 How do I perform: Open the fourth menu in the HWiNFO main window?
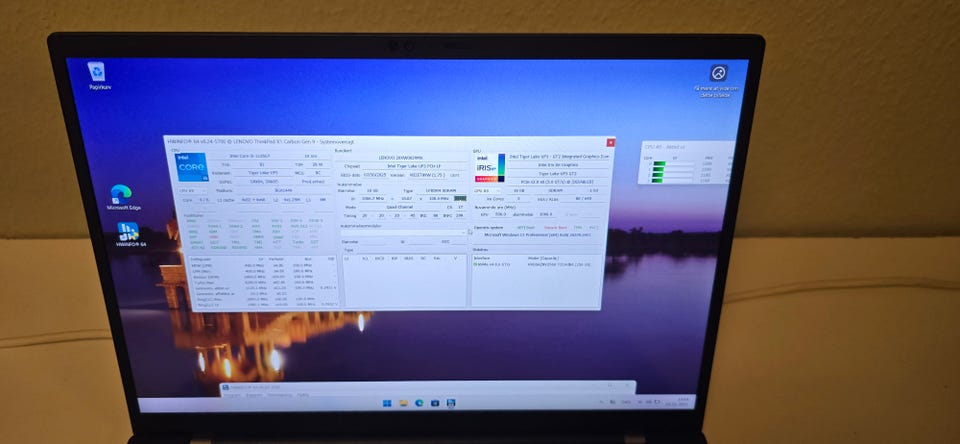pyautogui.click(x=302, y=395)
